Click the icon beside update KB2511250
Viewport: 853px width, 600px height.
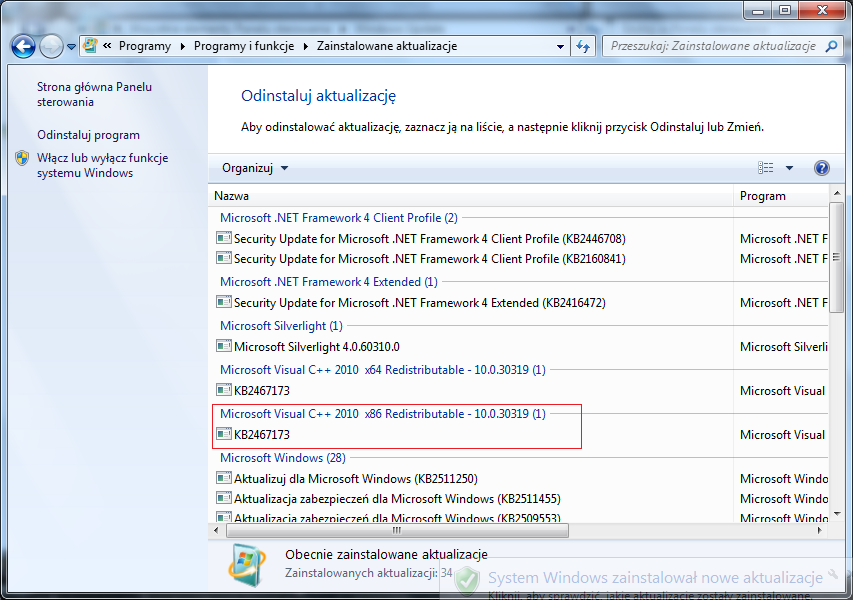pos(224,479)
